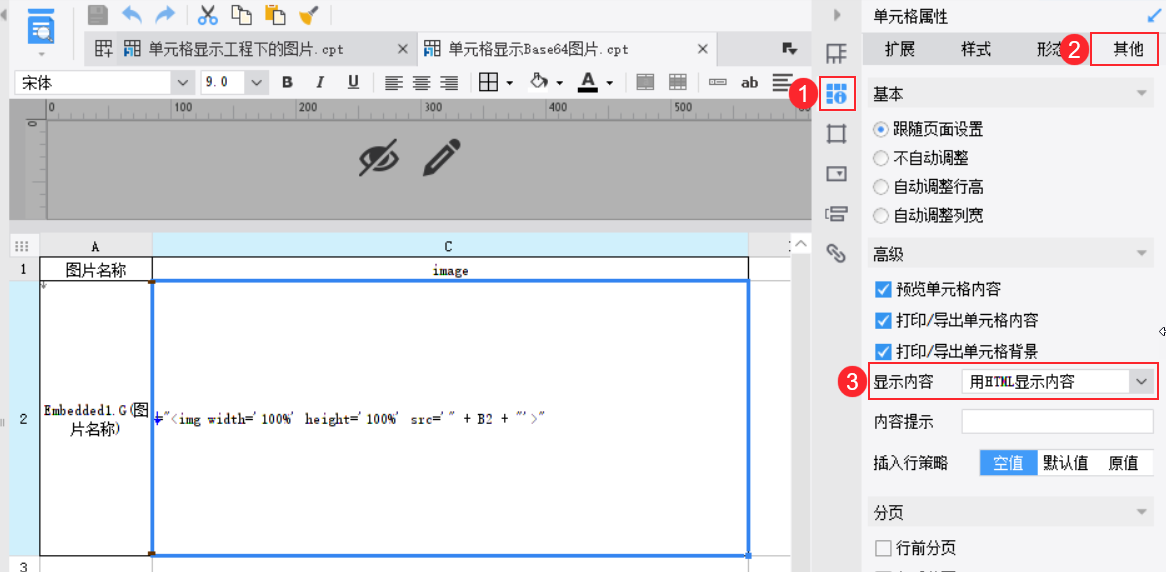Click the undo arrow icon

[131, 15]
